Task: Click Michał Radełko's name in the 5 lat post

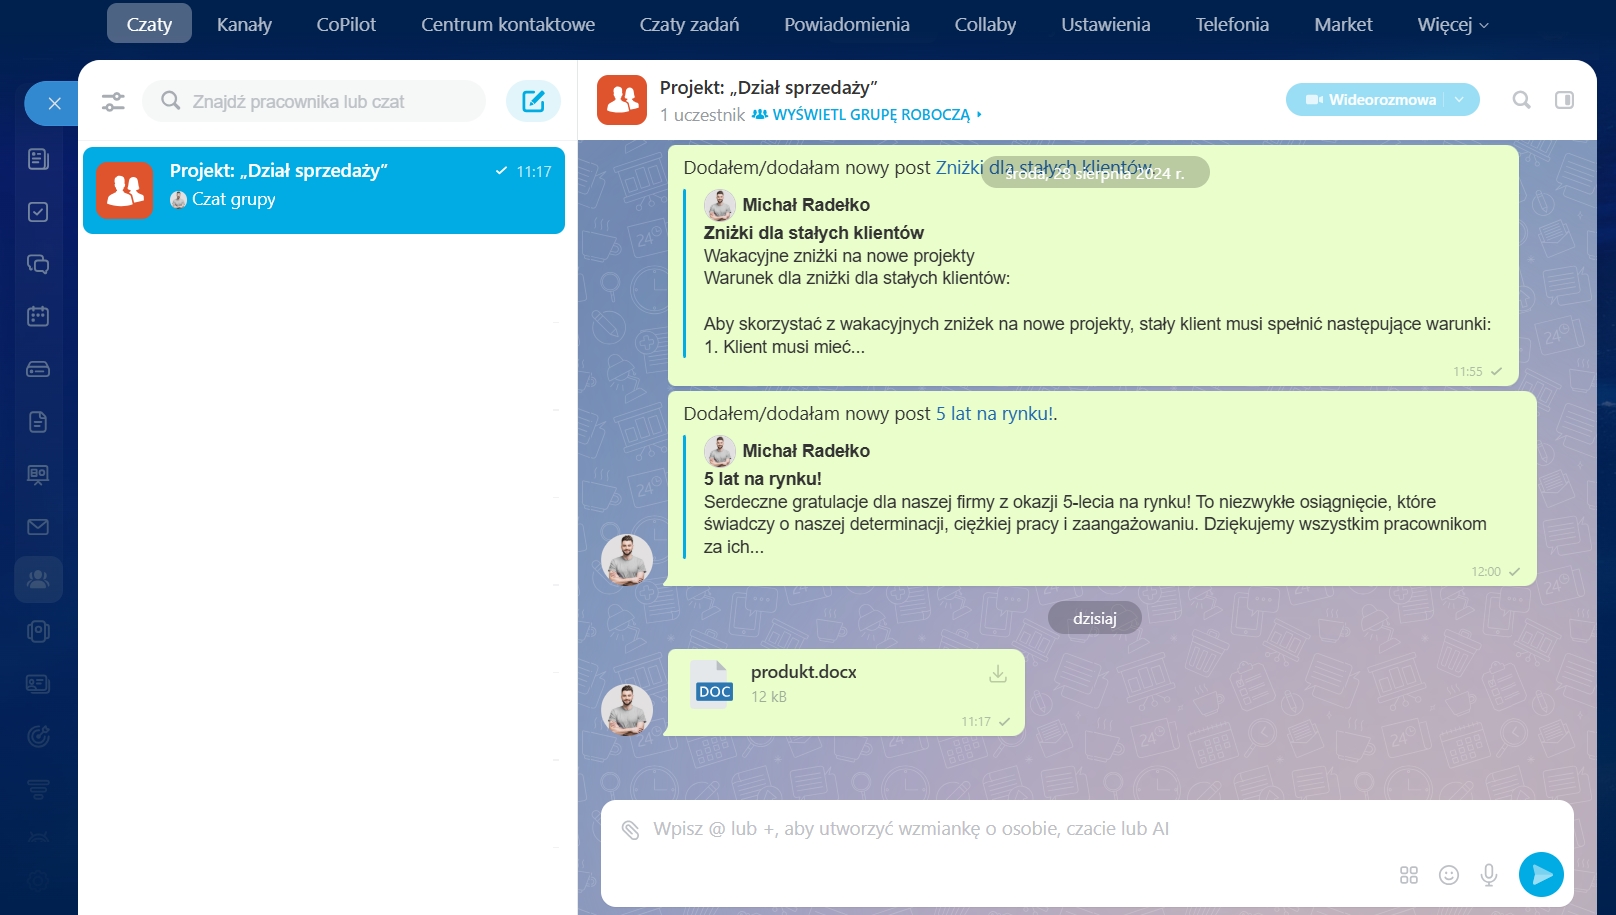Action: tap(806, 451)
